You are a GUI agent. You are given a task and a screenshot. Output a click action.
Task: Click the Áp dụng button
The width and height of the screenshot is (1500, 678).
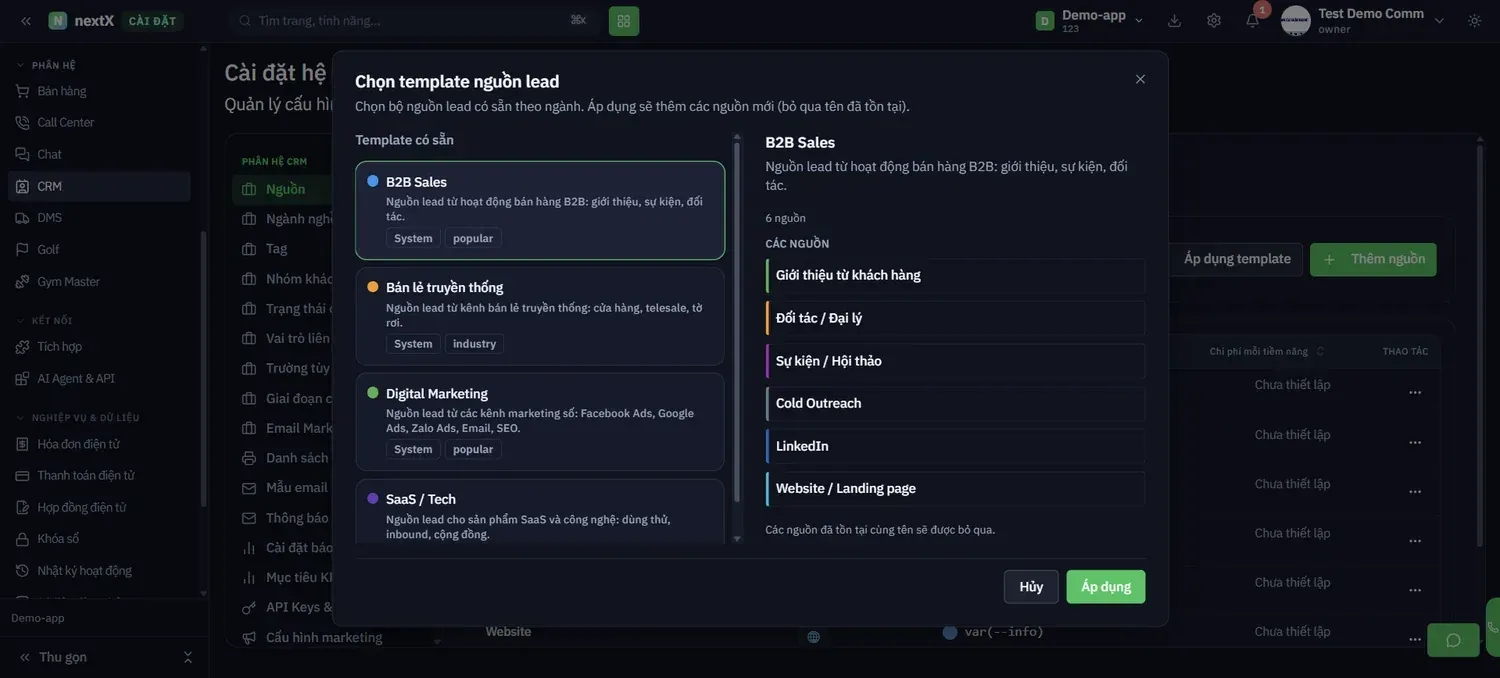point(1106,587)
